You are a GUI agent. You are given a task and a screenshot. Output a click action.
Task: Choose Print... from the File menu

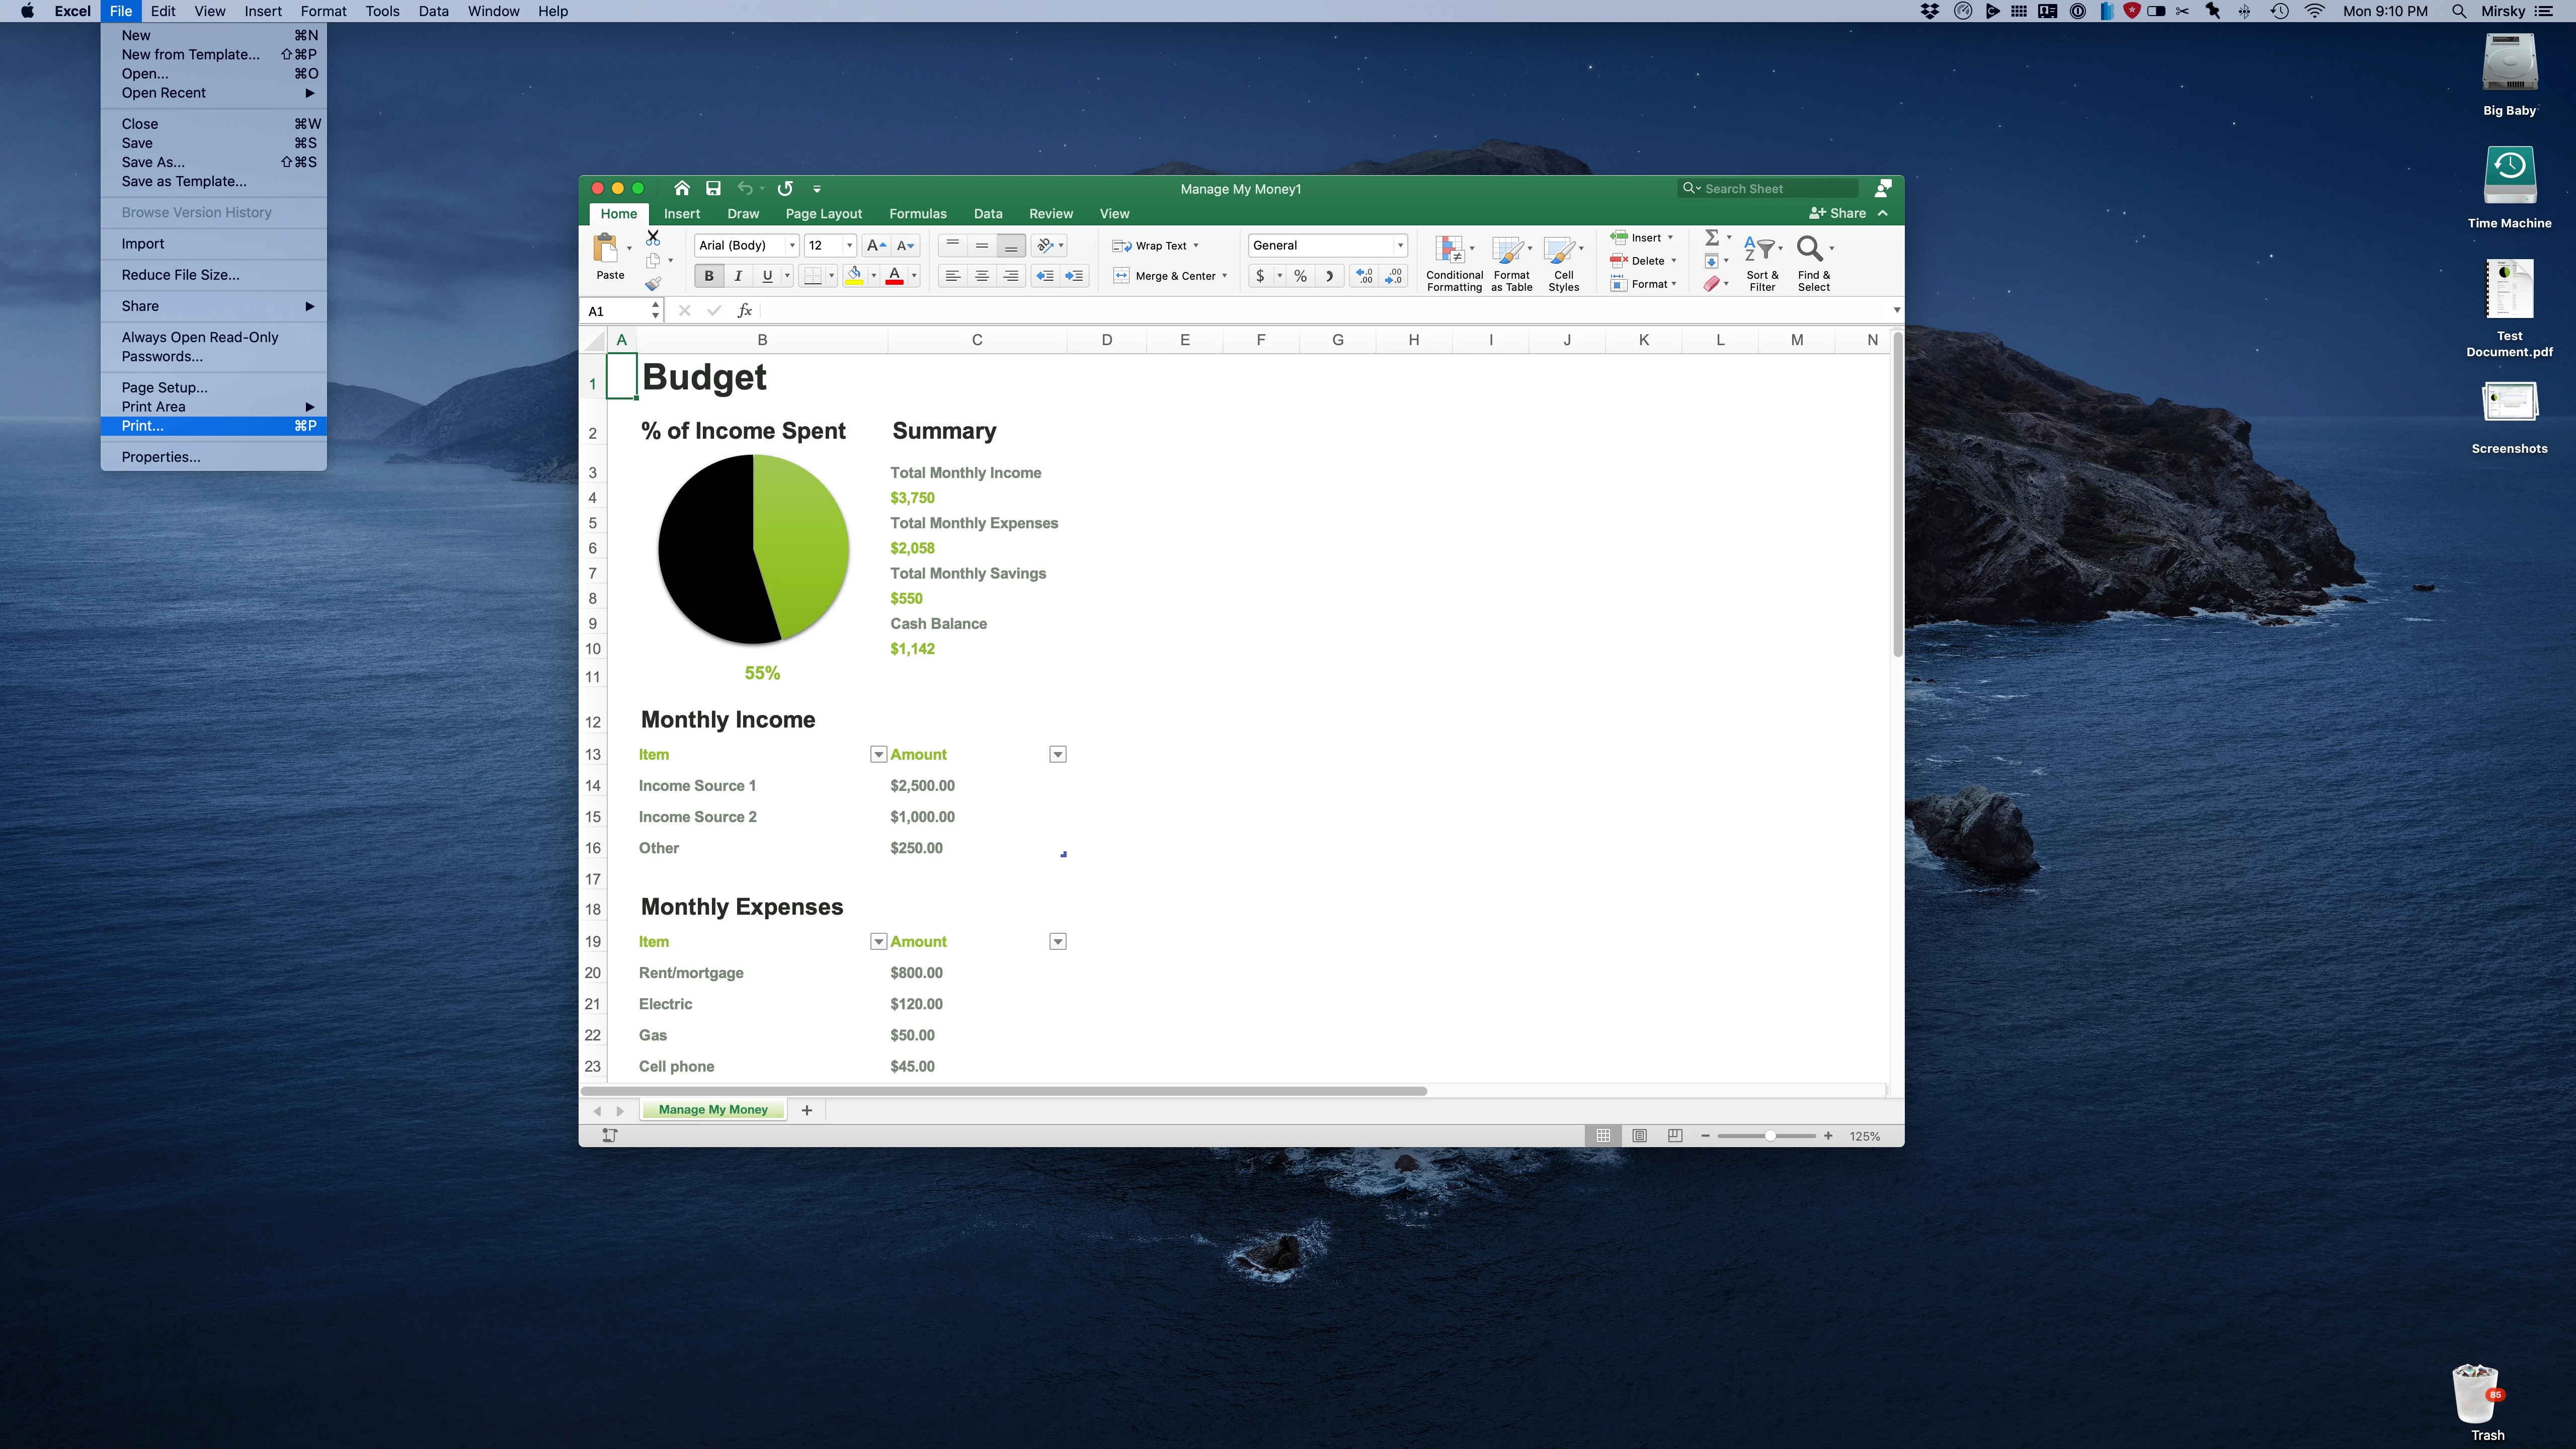point(143,426)
